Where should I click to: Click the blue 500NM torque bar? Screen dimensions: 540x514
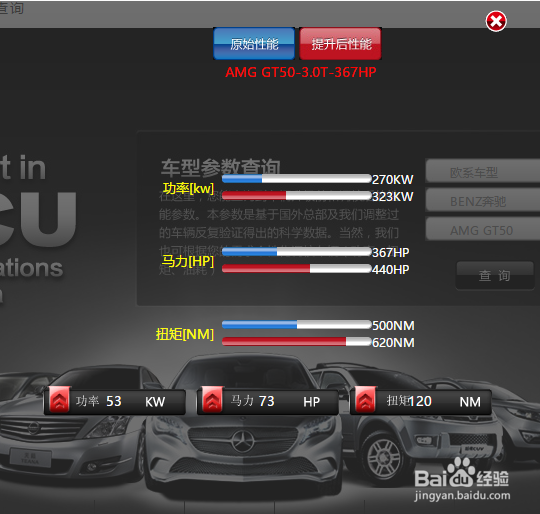coord(297,325)
